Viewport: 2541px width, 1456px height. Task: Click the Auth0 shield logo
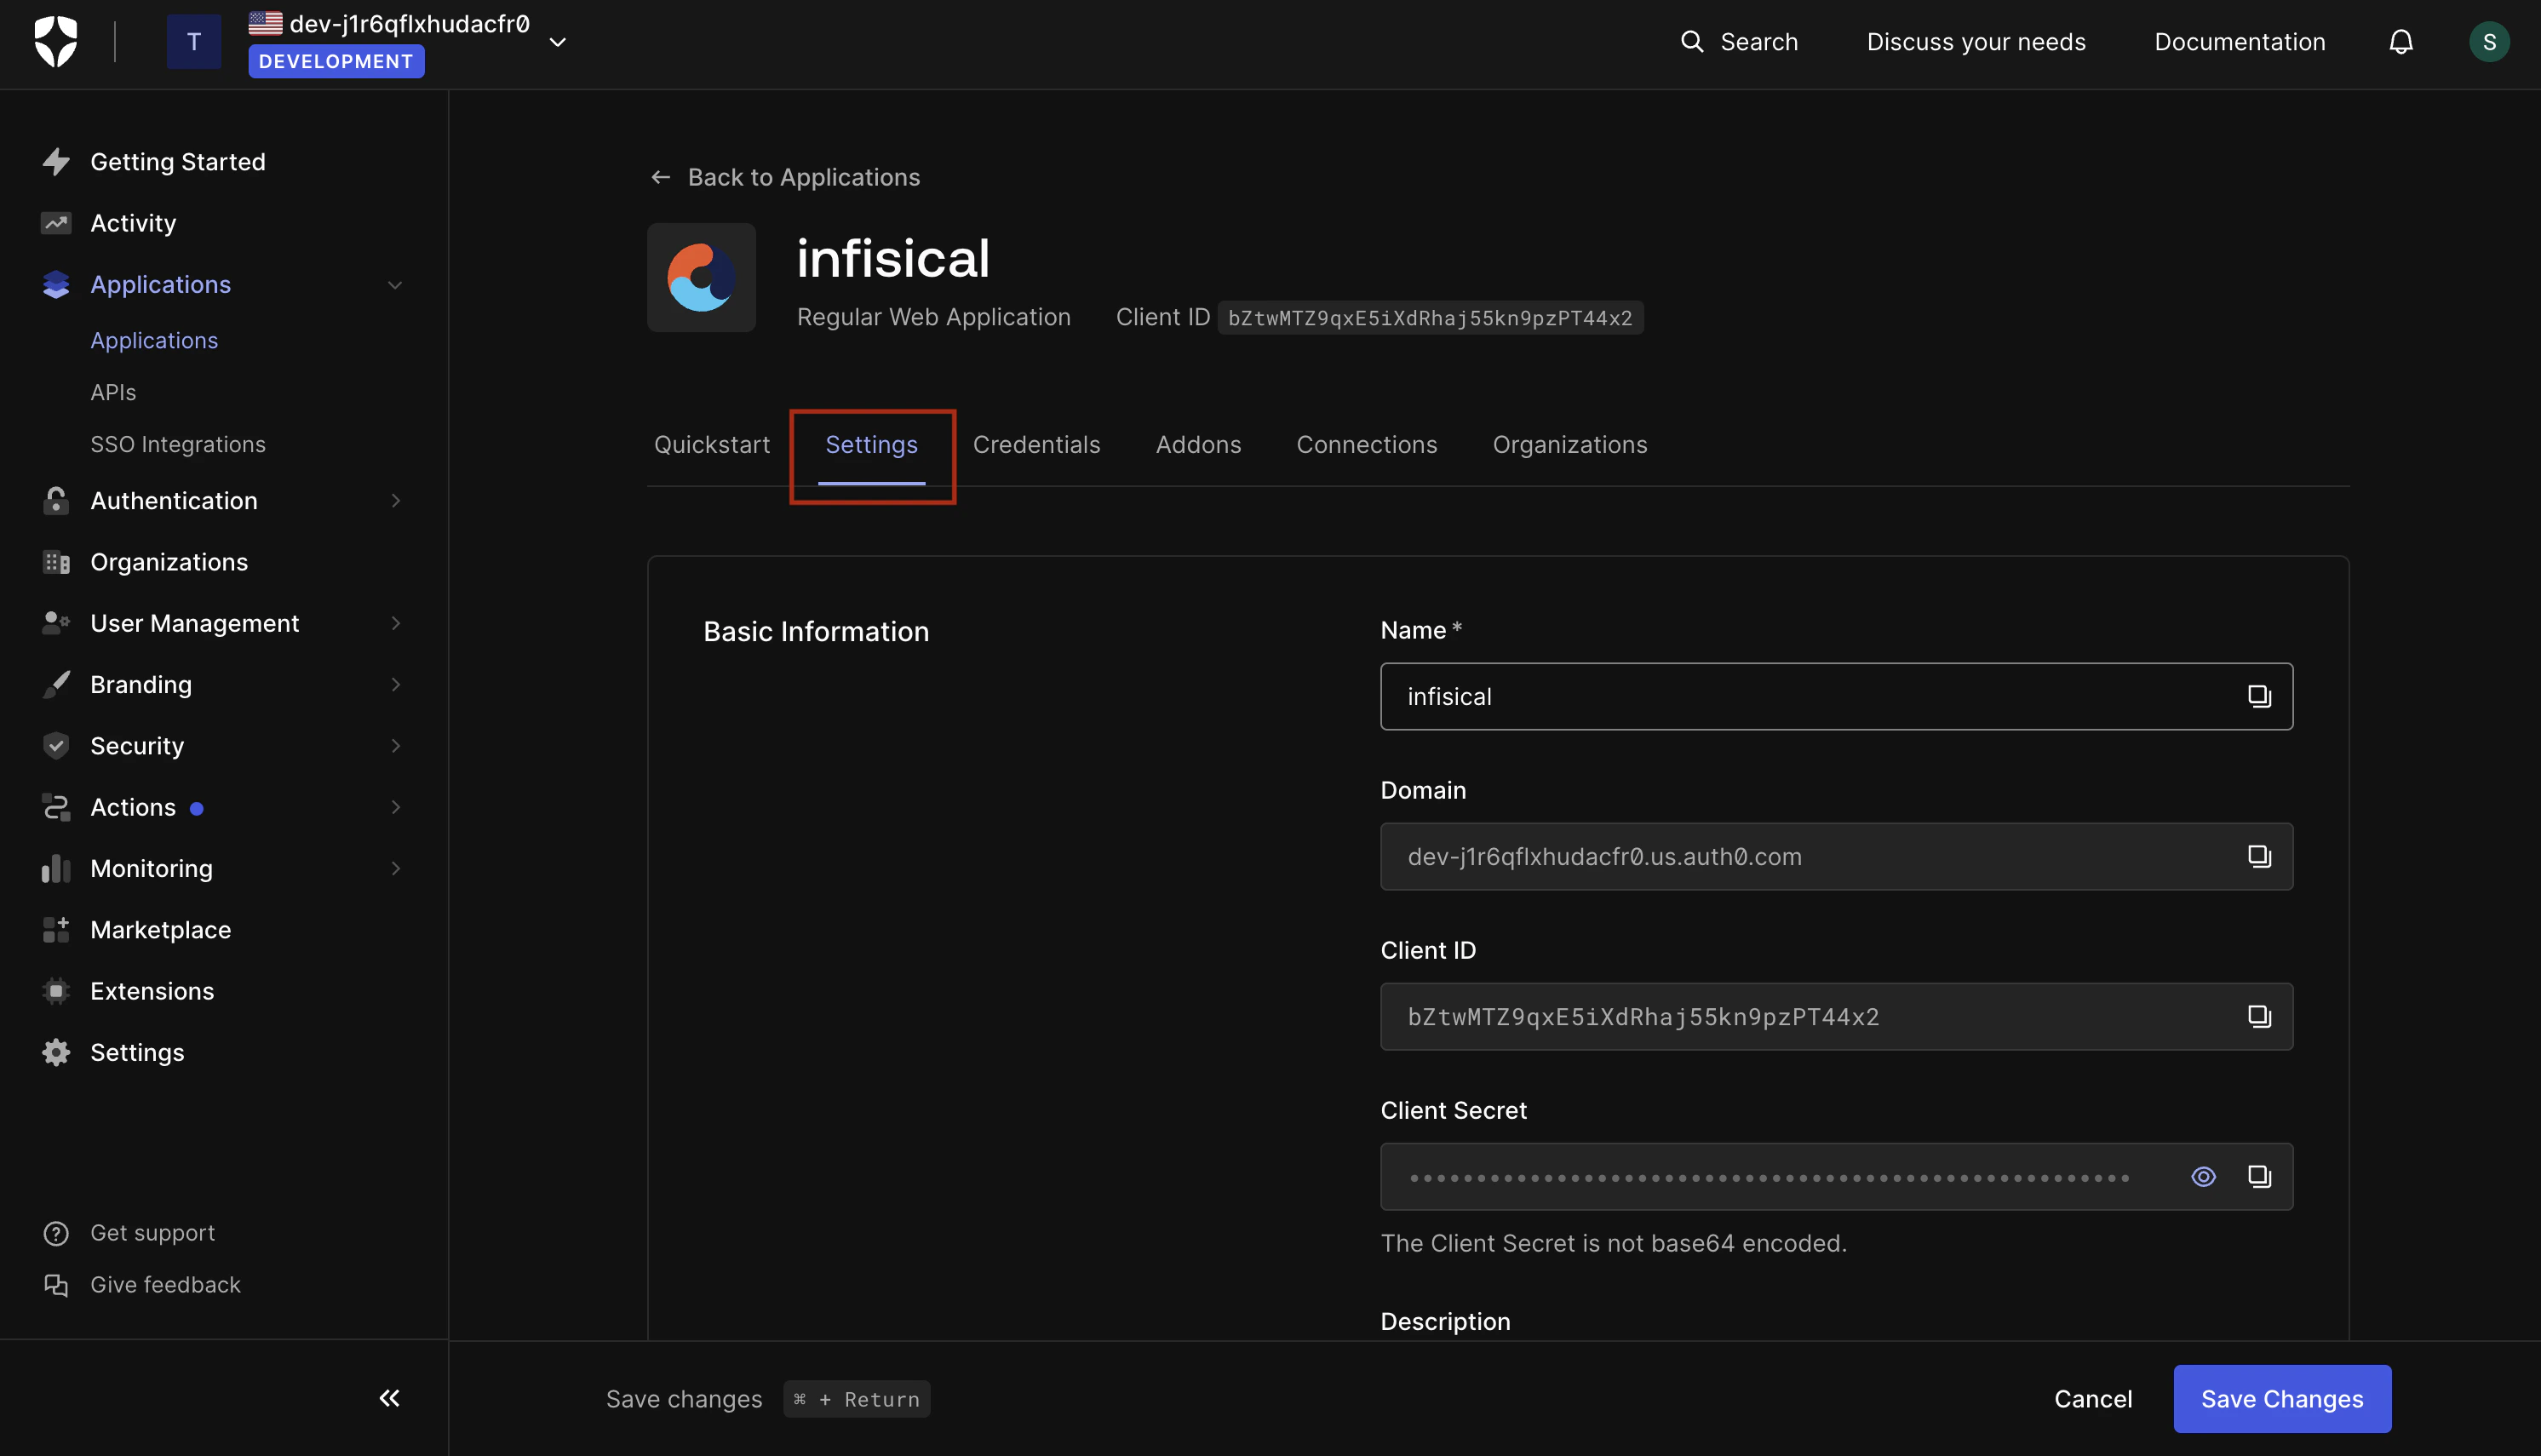55,42
